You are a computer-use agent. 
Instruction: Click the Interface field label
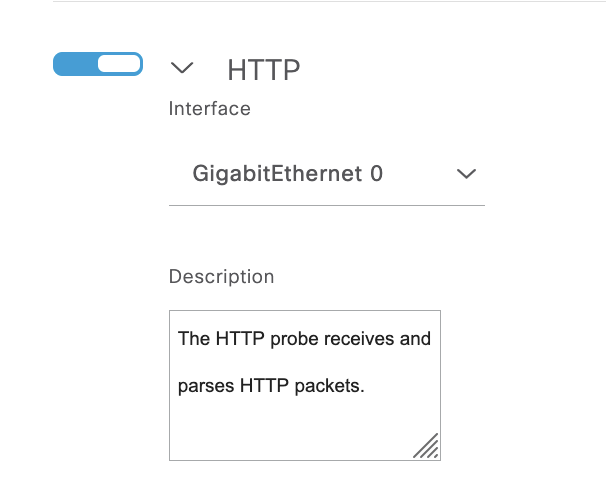[209, 108]
